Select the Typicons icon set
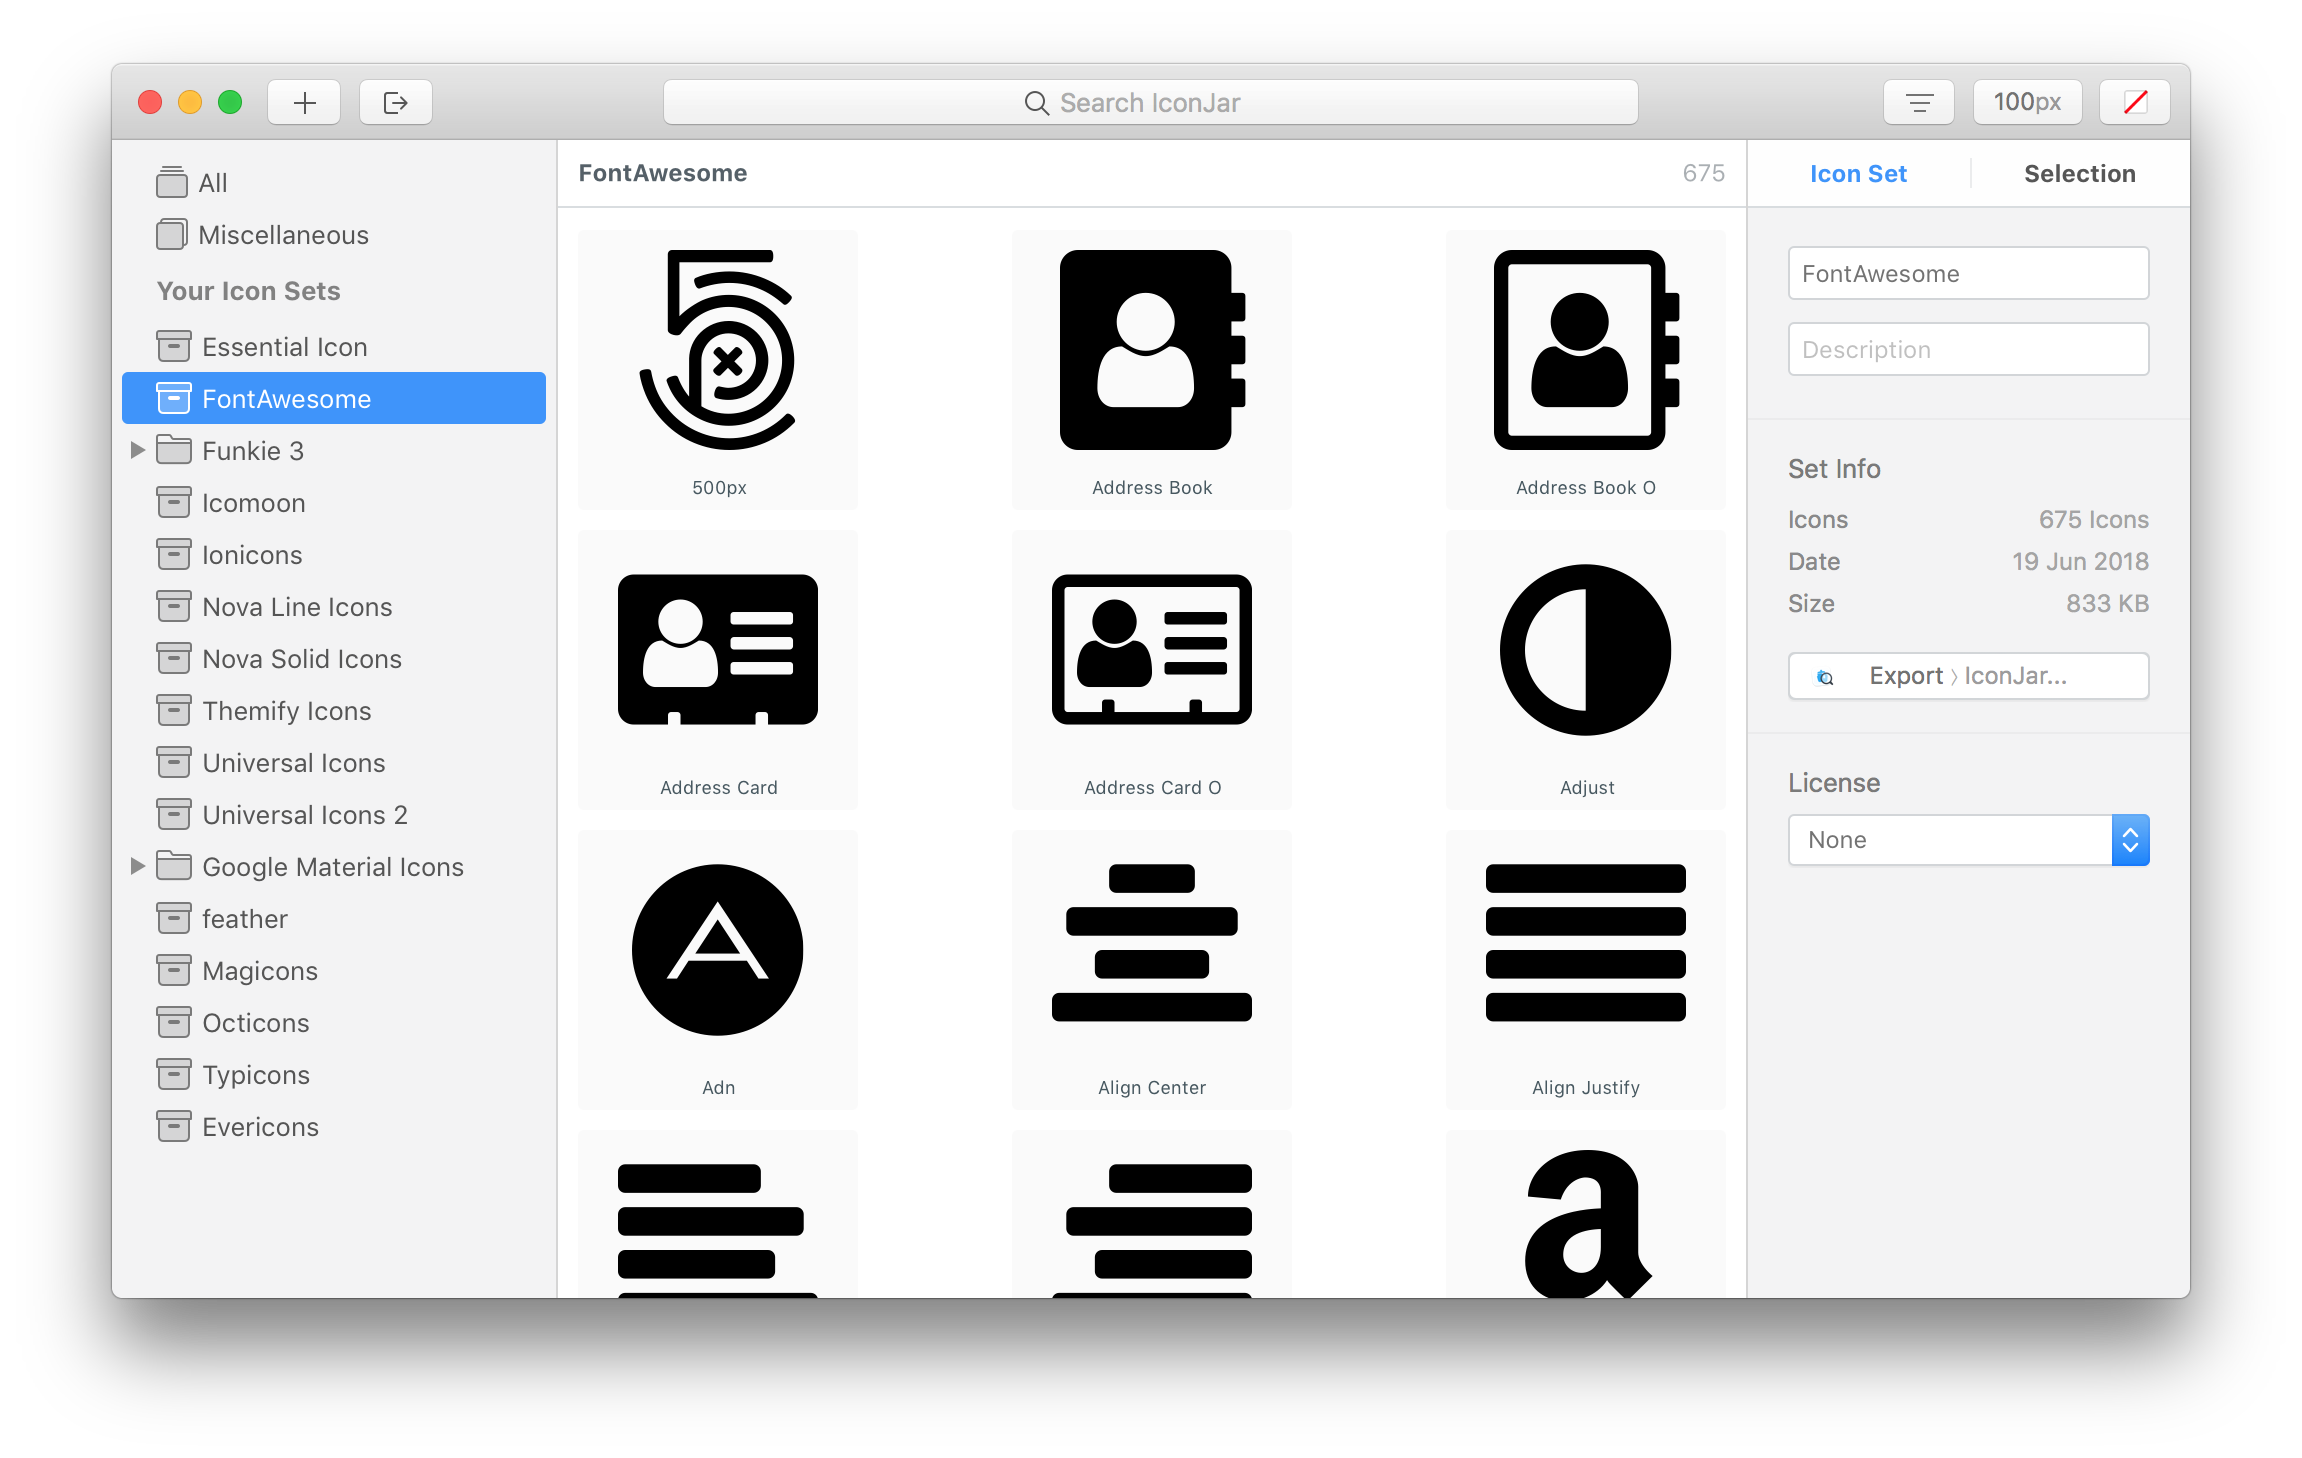2302x1458 pixels. tap(334, 1075)
